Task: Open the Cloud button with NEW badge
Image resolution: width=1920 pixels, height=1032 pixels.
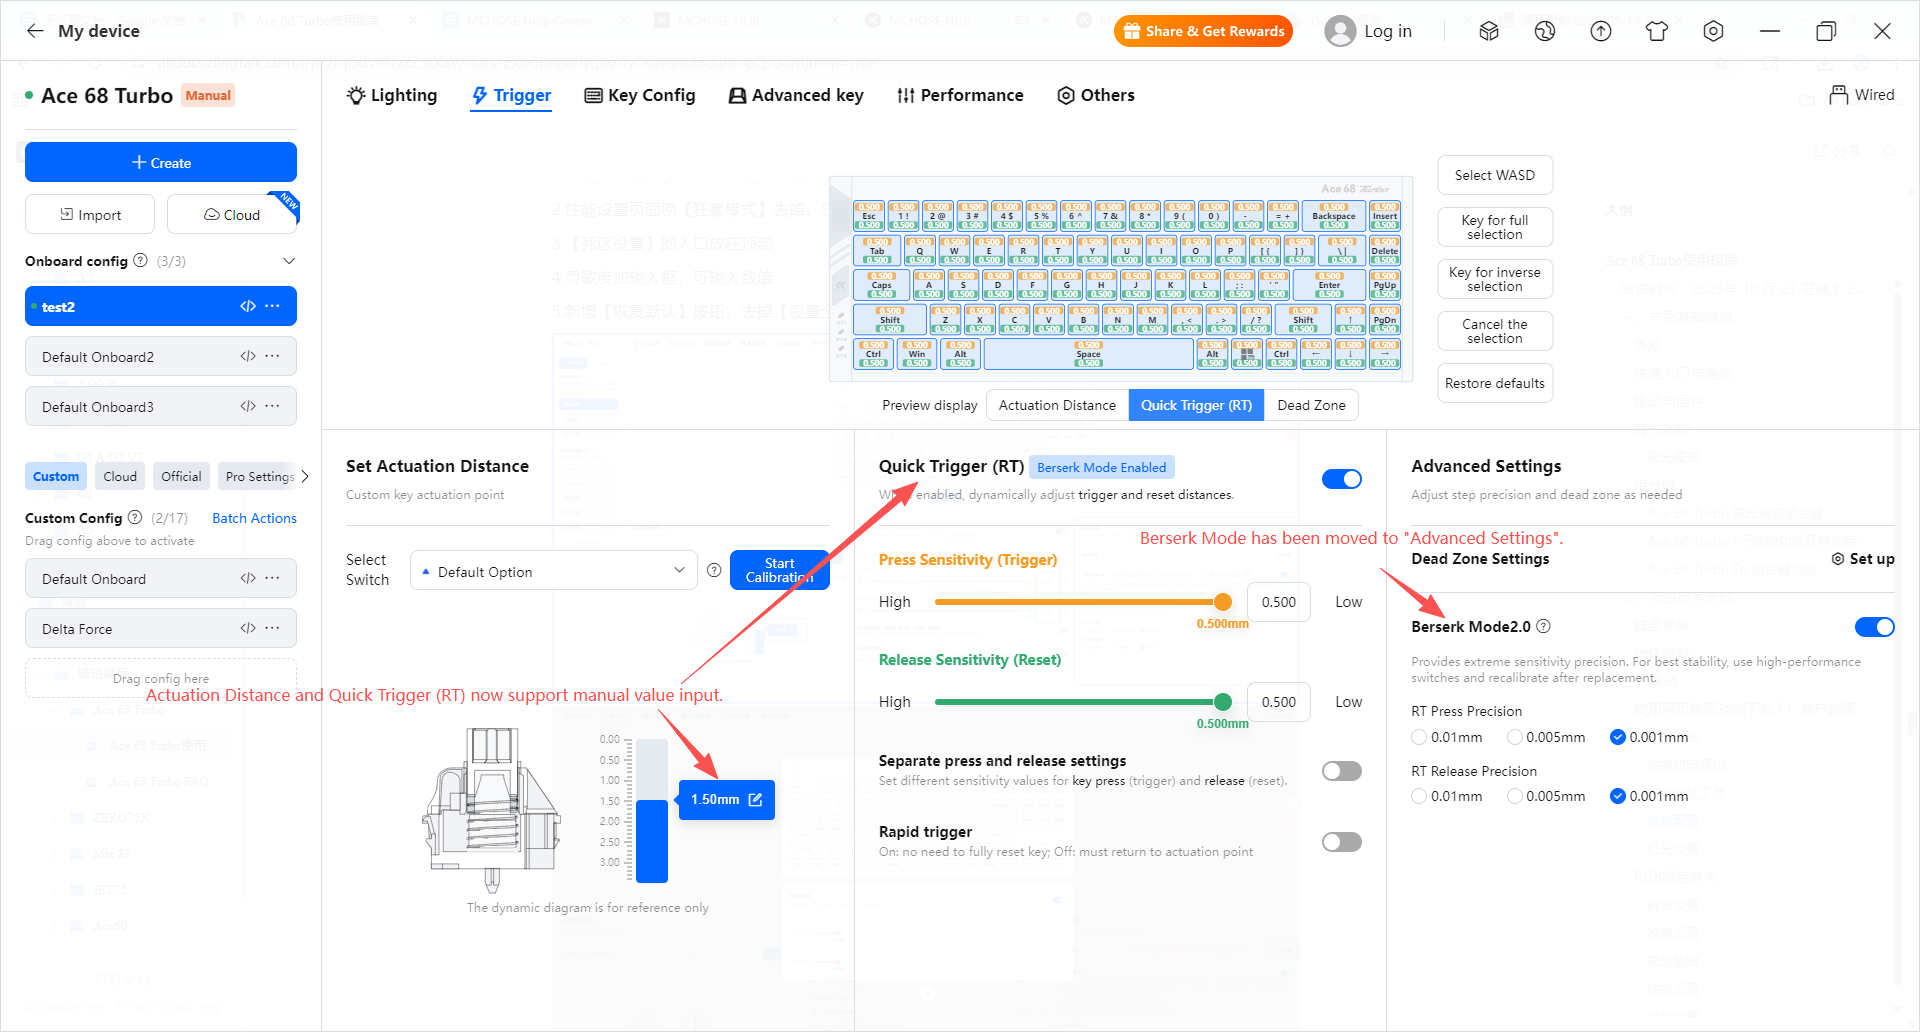Action: click(x=232, y=214)
